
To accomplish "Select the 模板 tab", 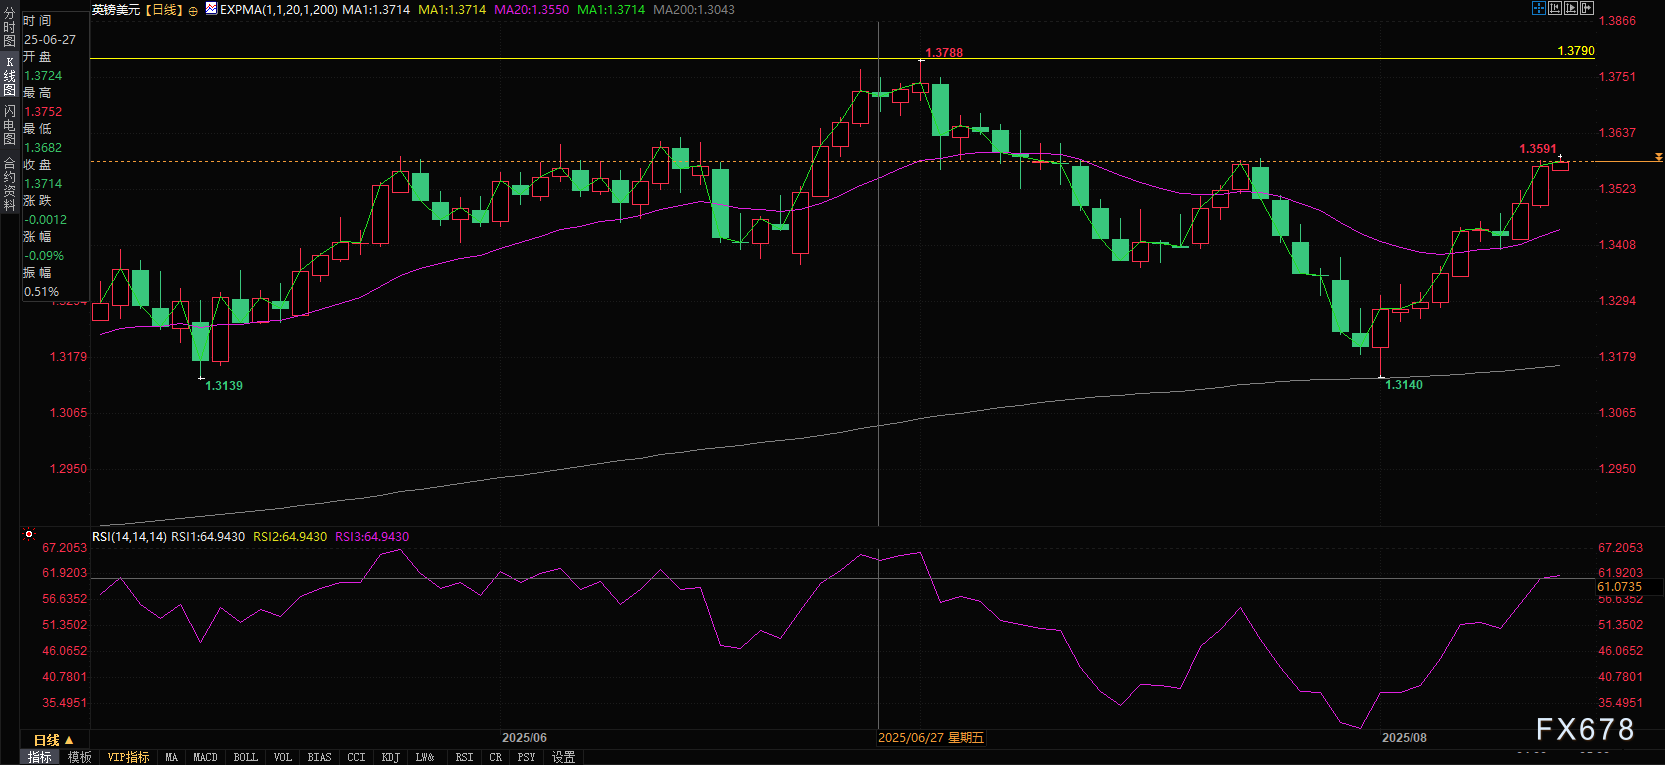I will 80,757.
